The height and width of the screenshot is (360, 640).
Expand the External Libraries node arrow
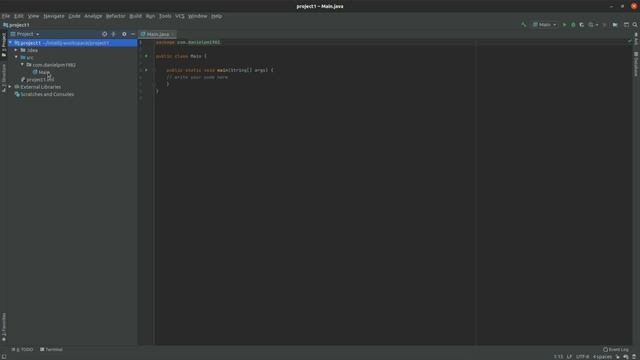coord(10,87)
